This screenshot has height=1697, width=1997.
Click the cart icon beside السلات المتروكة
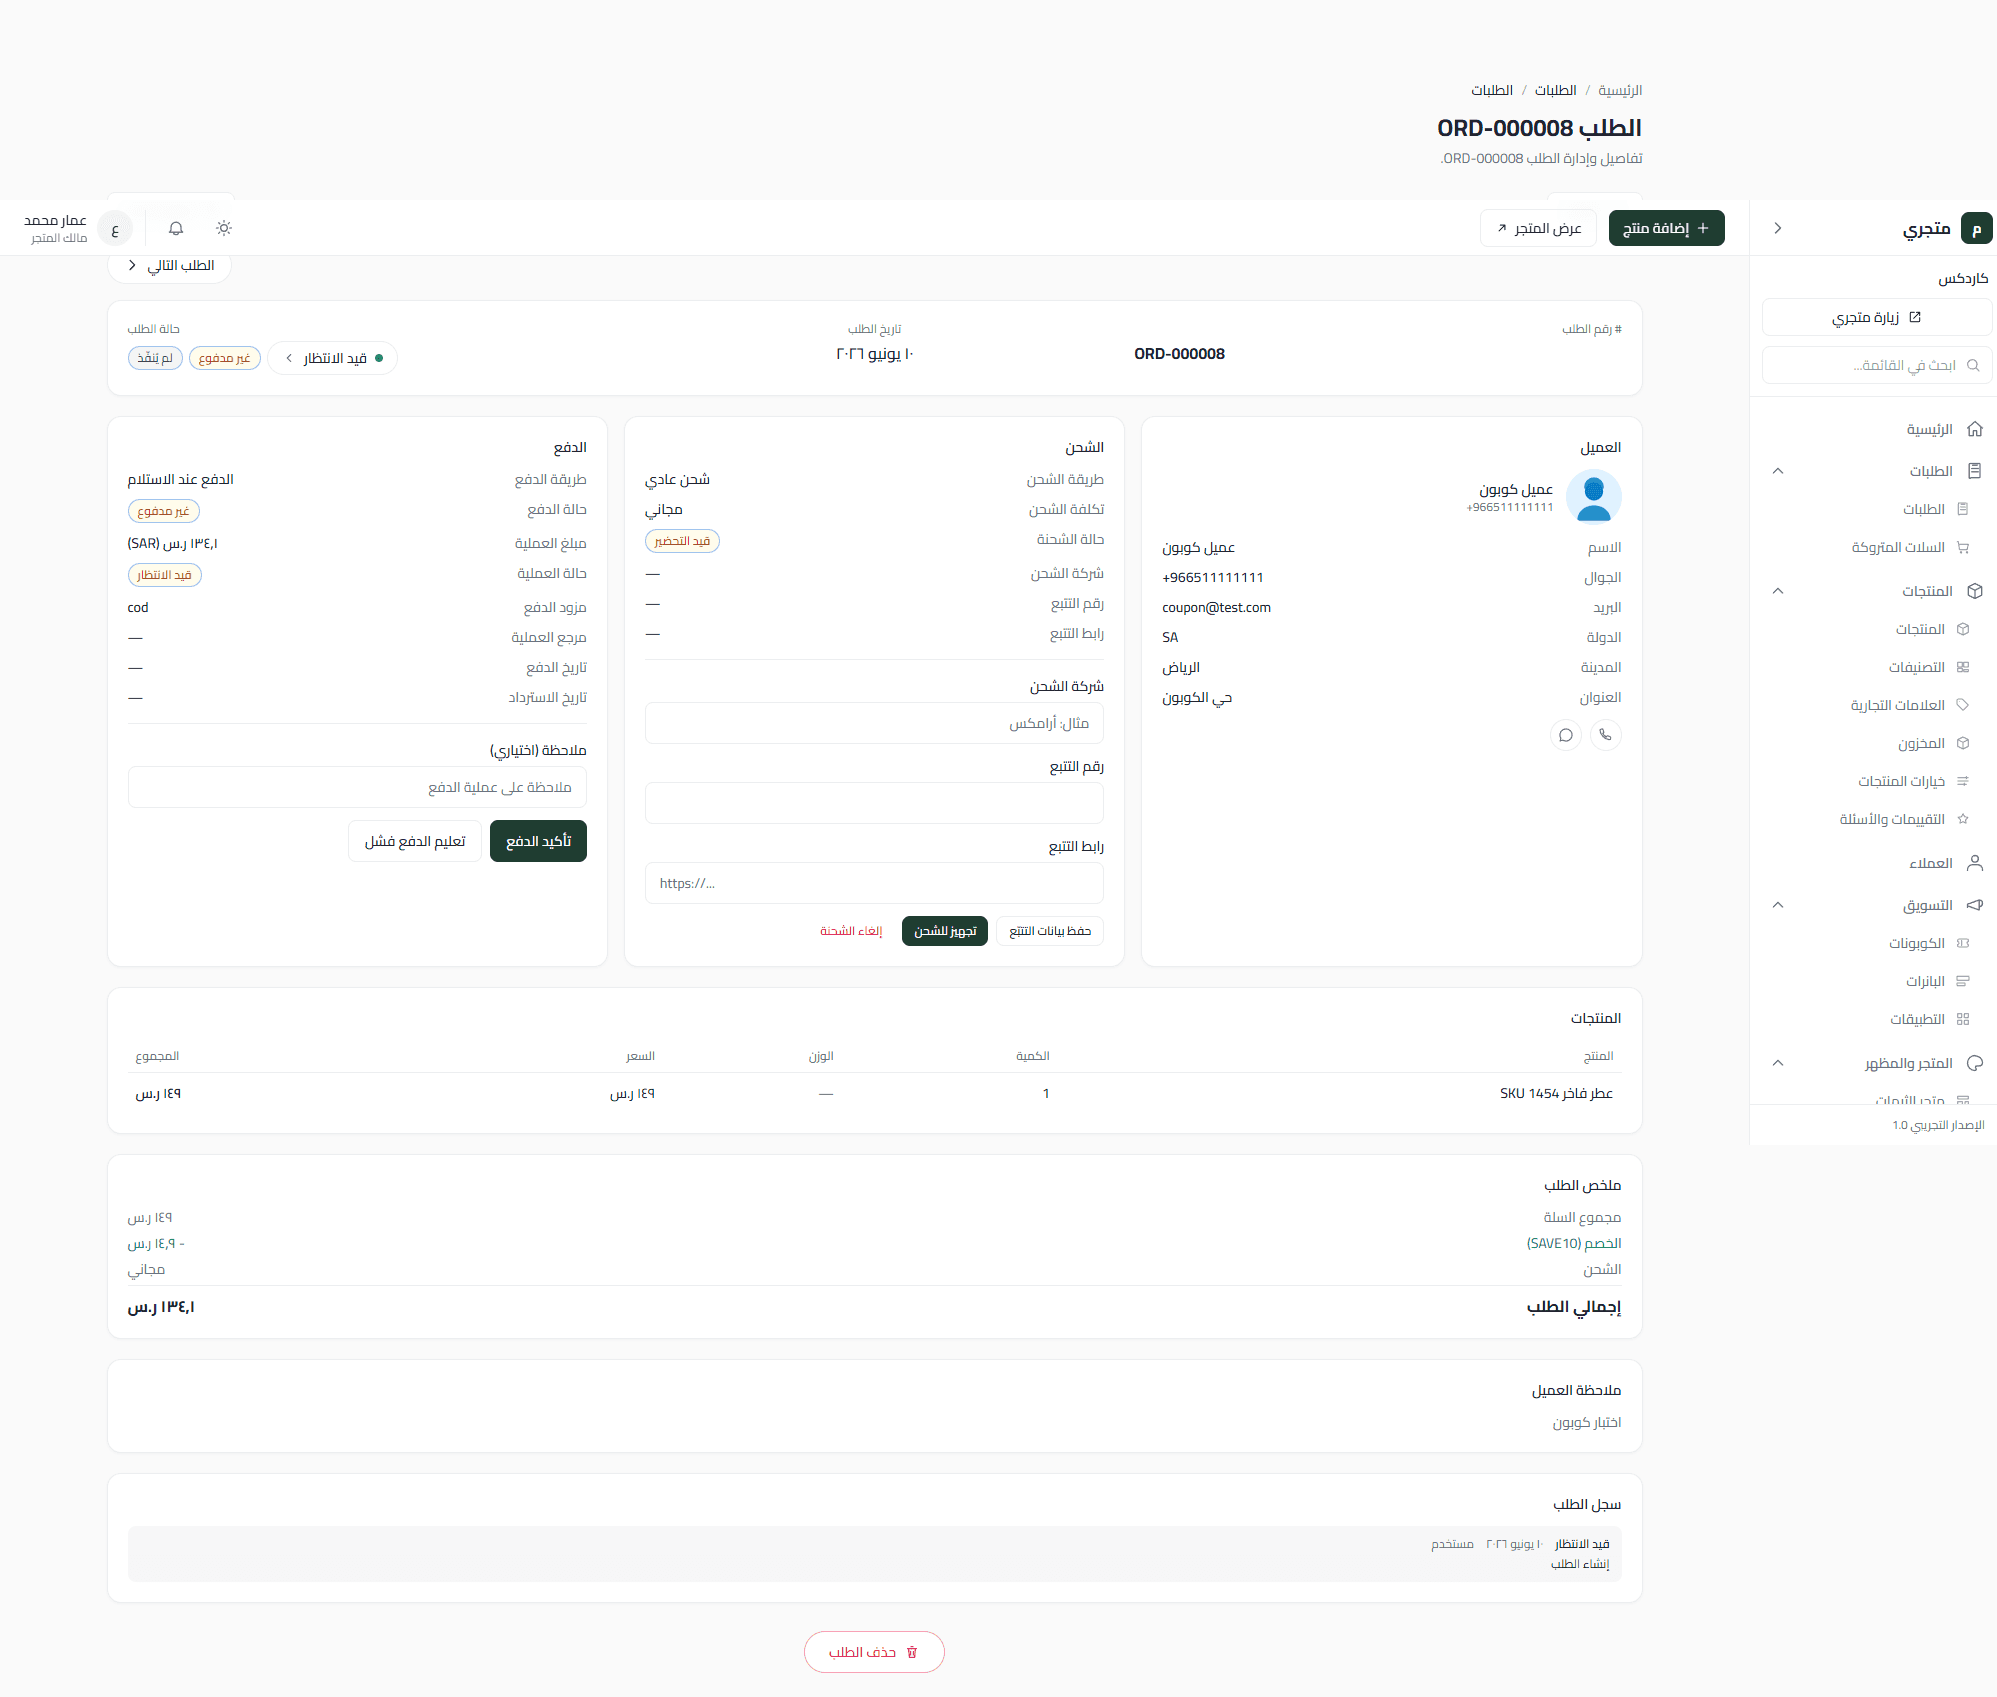coord(1963,547)
